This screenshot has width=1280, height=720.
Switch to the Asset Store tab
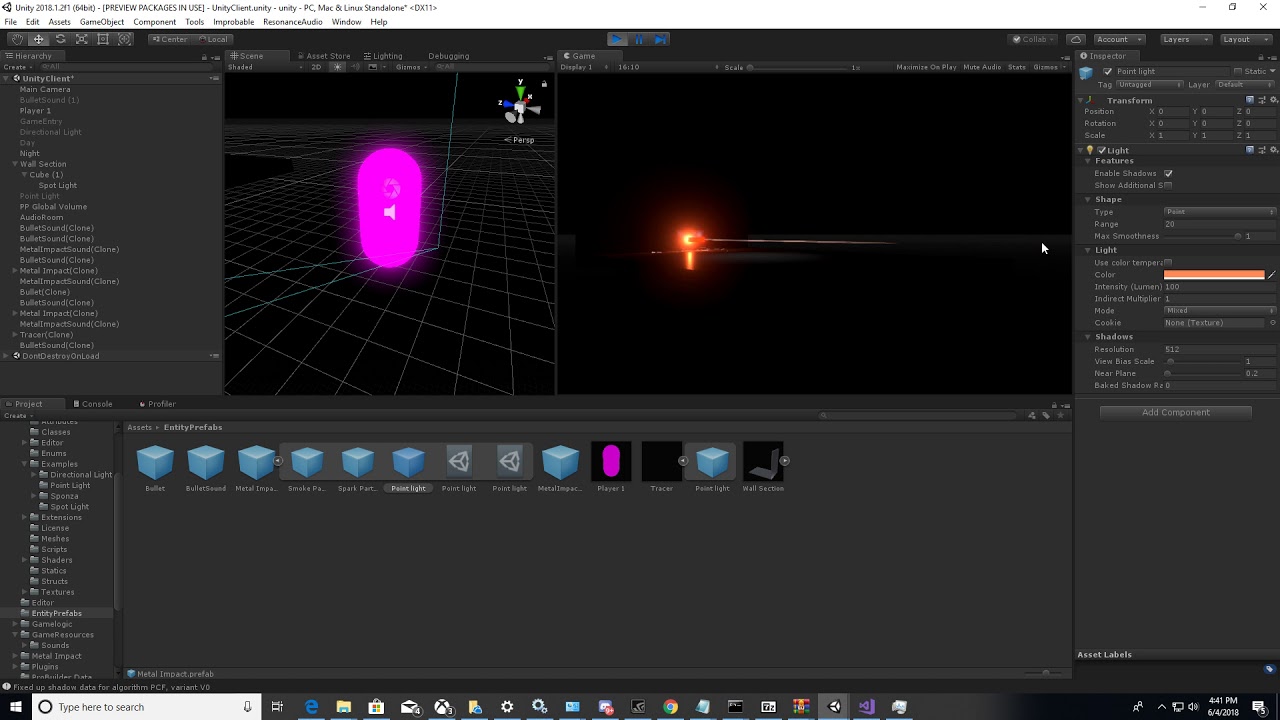click(x=324, y=56)
